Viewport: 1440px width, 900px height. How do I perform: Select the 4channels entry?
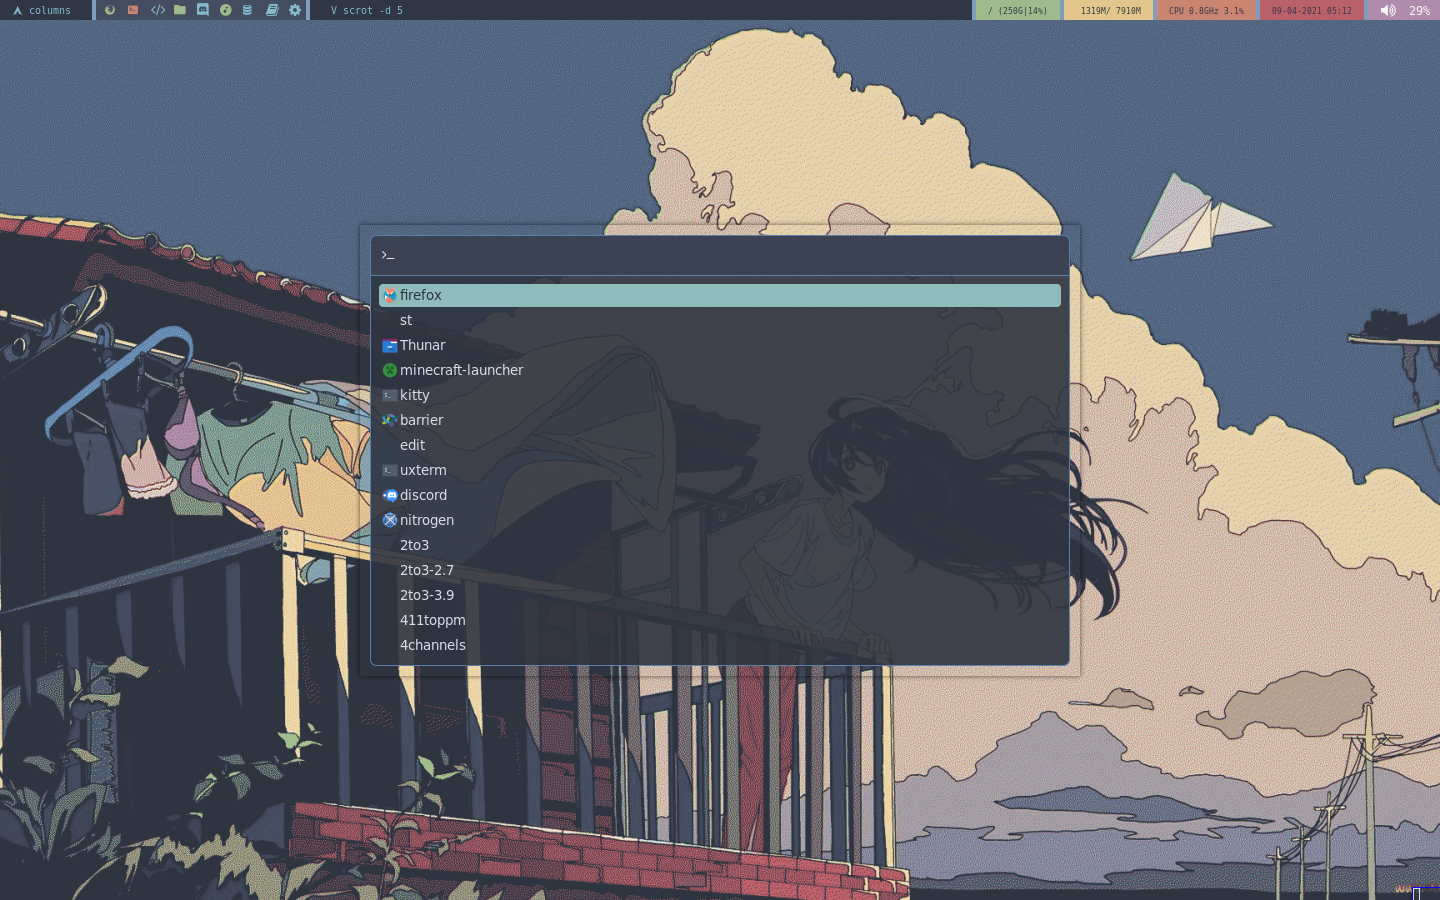click(720, 645)
